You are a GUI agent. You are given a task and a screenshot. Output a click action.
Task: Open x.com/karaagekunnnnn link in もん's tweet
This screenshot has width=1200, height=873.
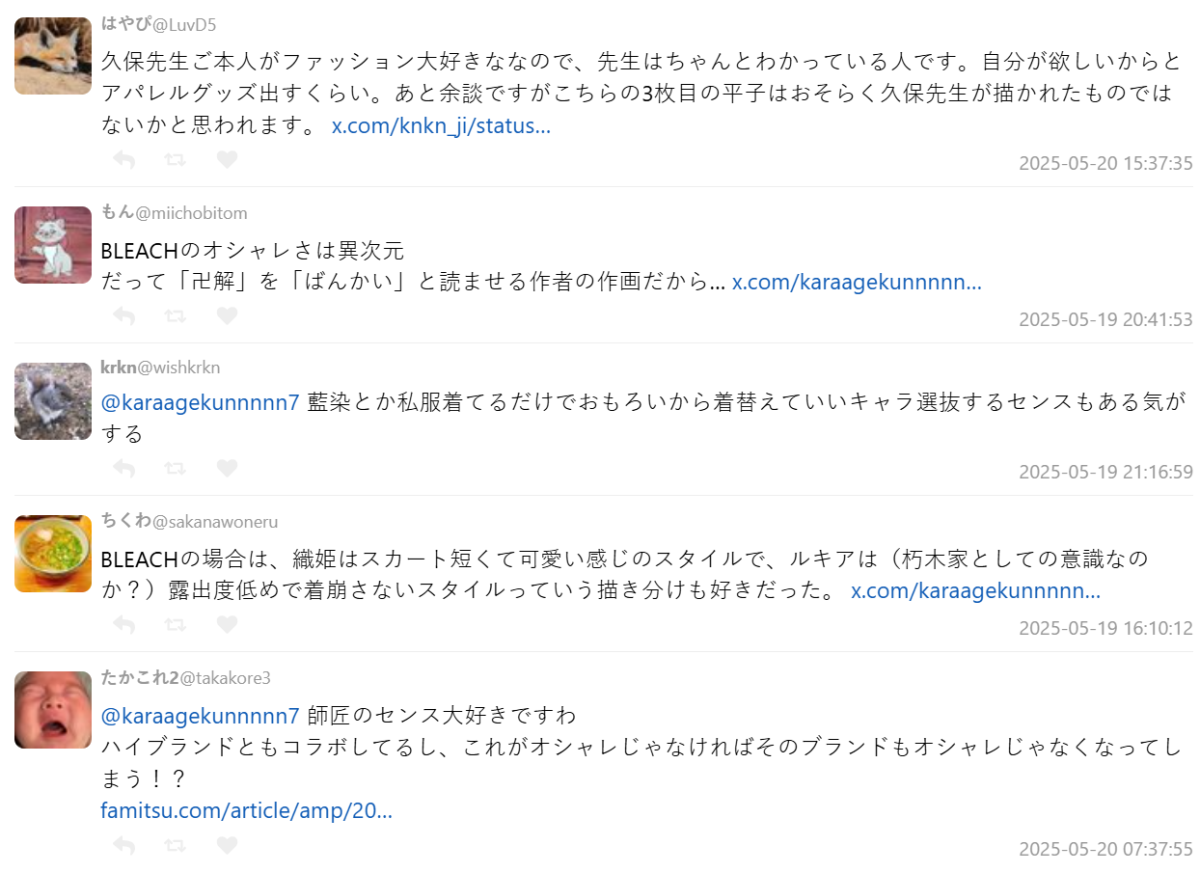coord(857,282)
